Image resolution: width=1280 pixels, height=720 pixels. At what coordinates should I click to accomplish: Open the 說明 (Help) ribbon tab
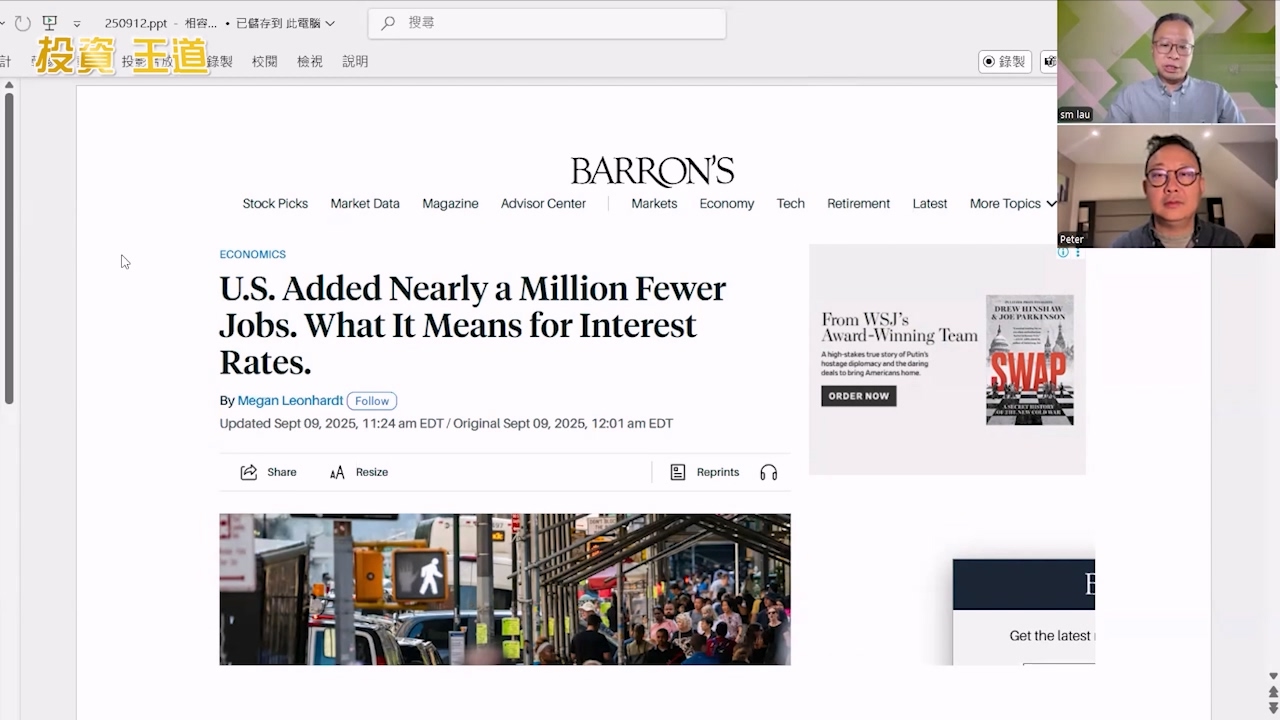[355, 62]
